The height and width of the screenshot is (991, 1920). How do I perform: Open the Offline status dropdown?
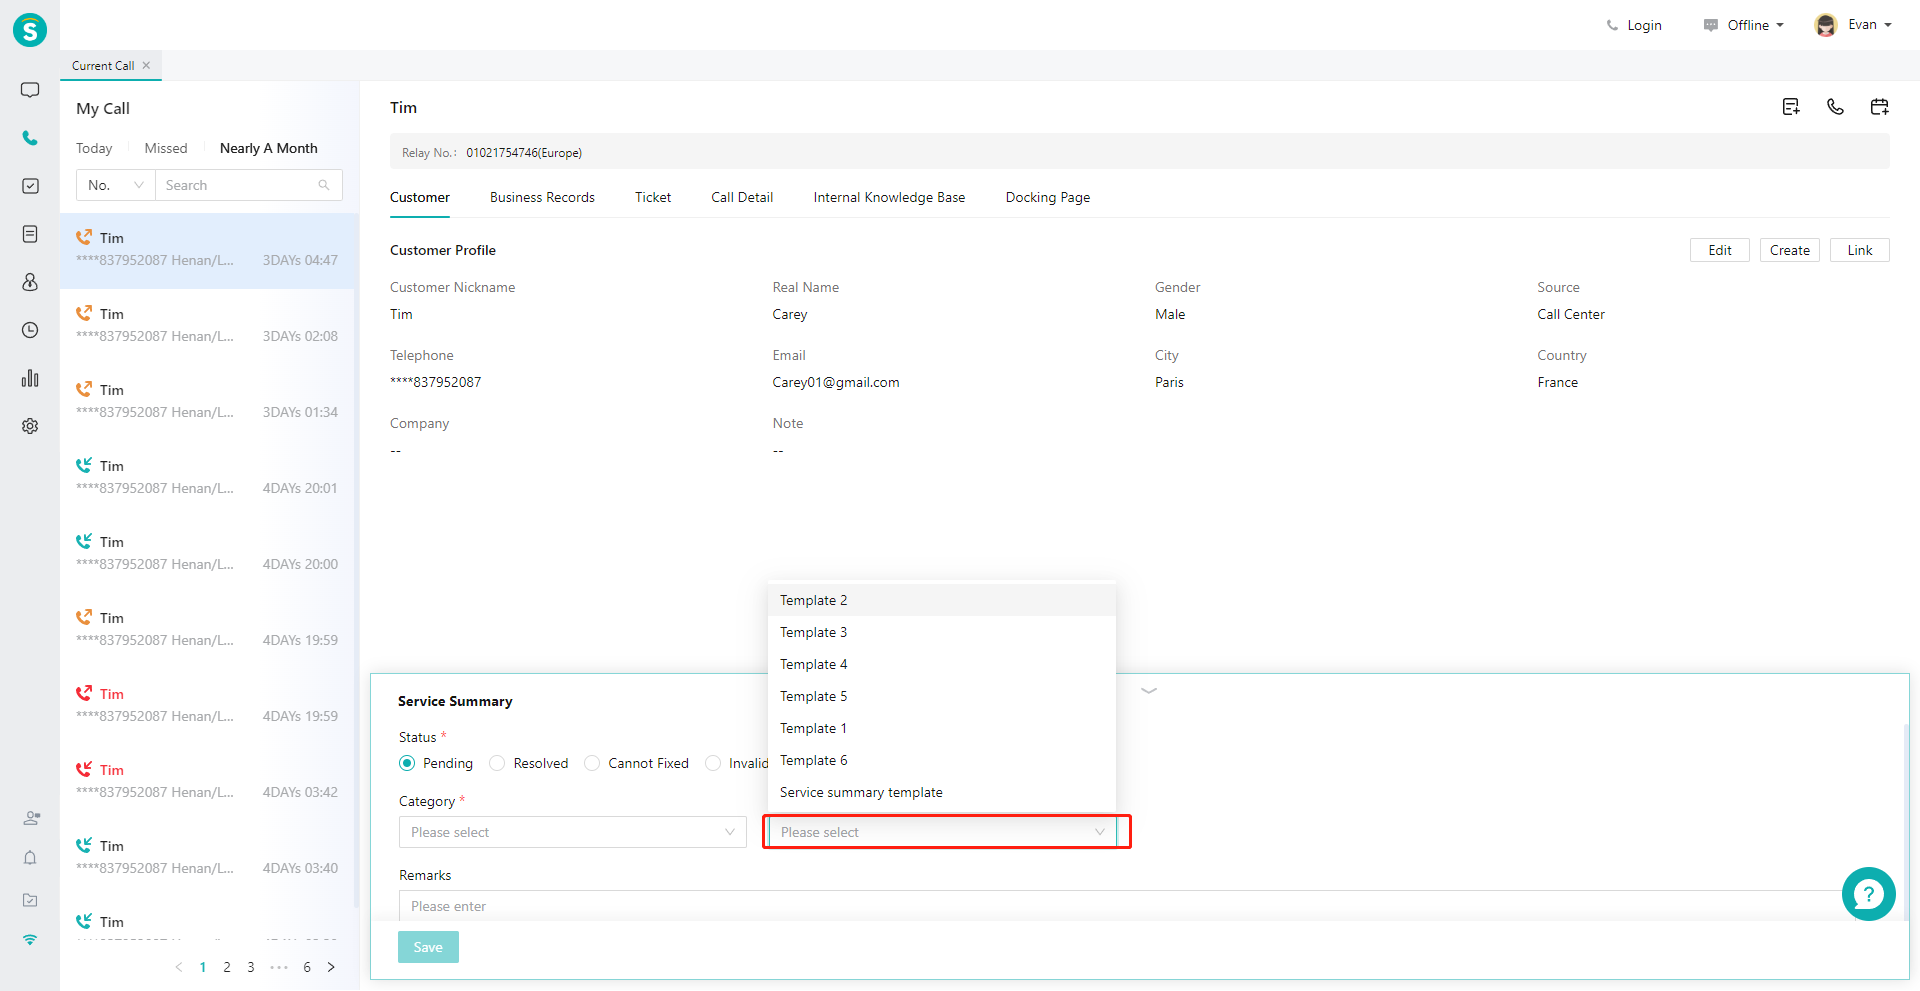coord(1744,25)
